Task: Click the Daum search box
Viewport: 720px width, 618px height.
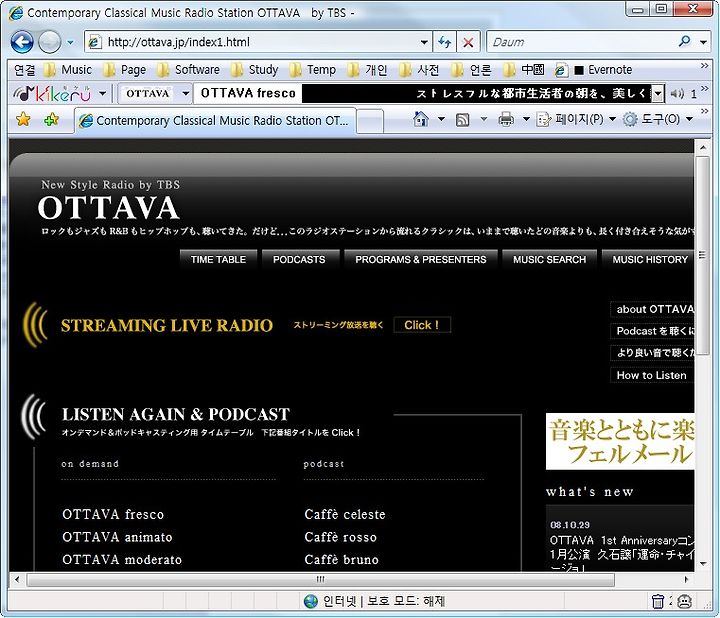Action: [x=582, y=42]
